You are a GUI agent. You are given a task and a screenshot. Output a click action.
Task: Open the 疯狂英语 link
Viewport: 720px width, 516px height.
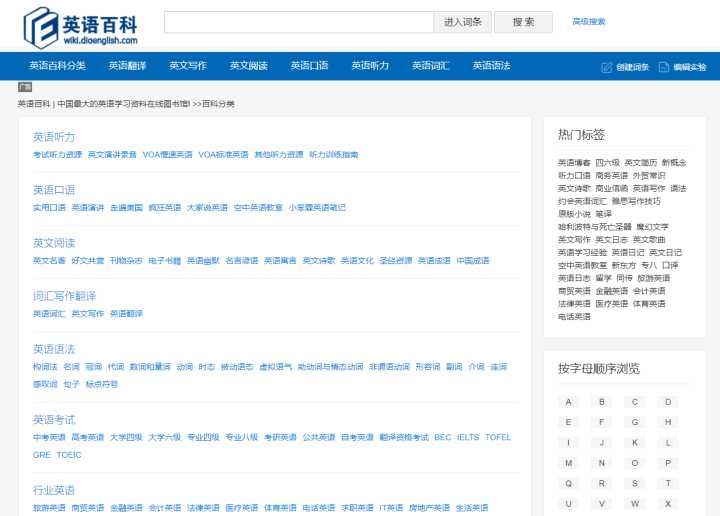coord(165,208)
